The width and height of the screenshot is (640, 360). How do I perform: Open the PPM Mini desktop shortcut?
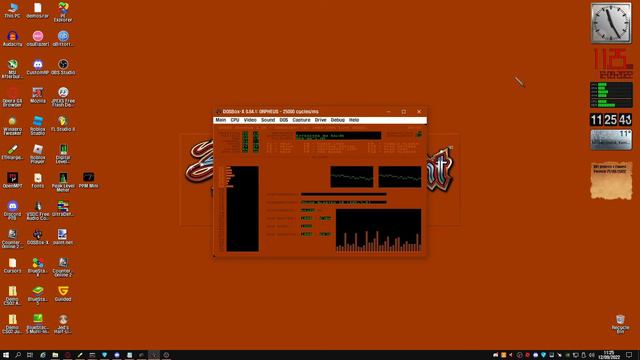coord(88,180)
